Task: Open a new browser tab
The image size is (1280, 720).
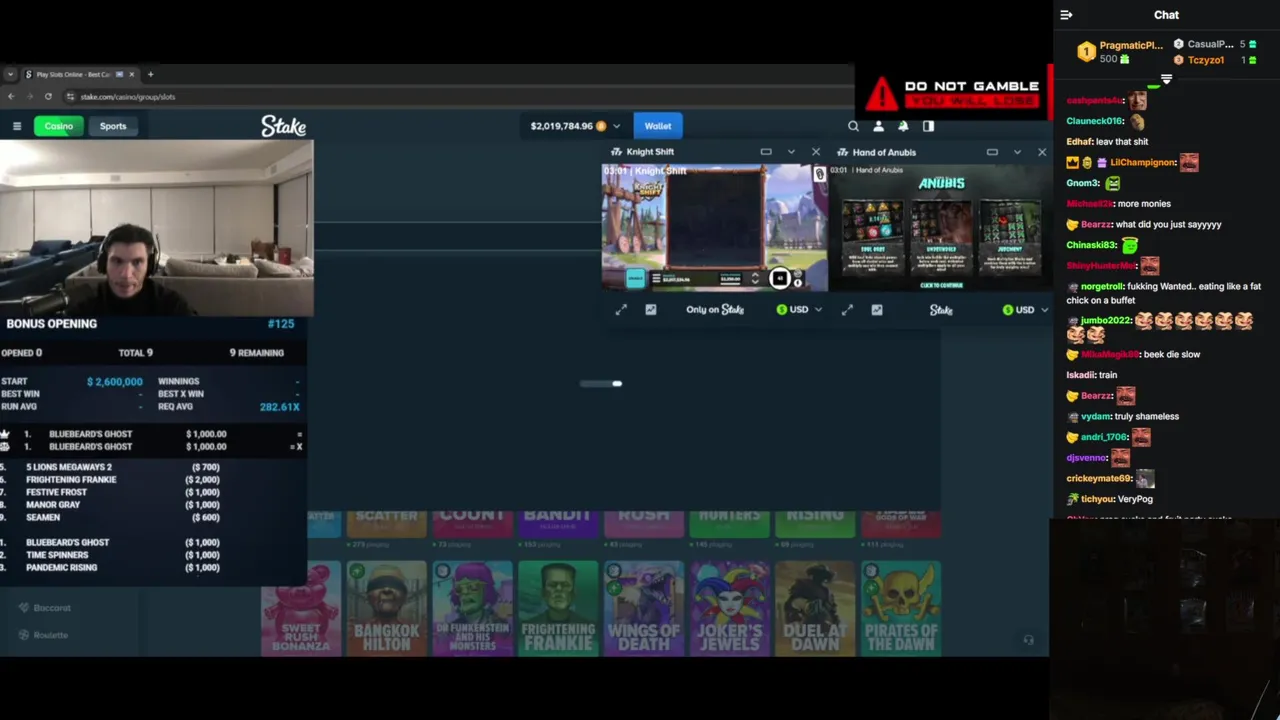Action: pos(150,74)
